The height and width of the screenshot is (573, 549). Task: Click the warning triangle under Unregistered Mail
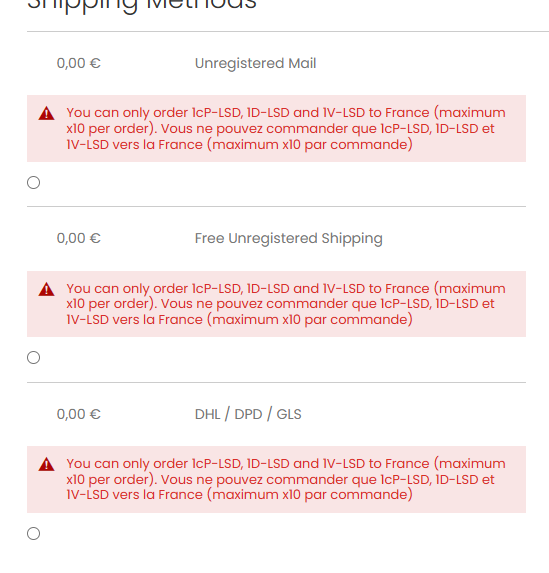click(x=46, y=113)
